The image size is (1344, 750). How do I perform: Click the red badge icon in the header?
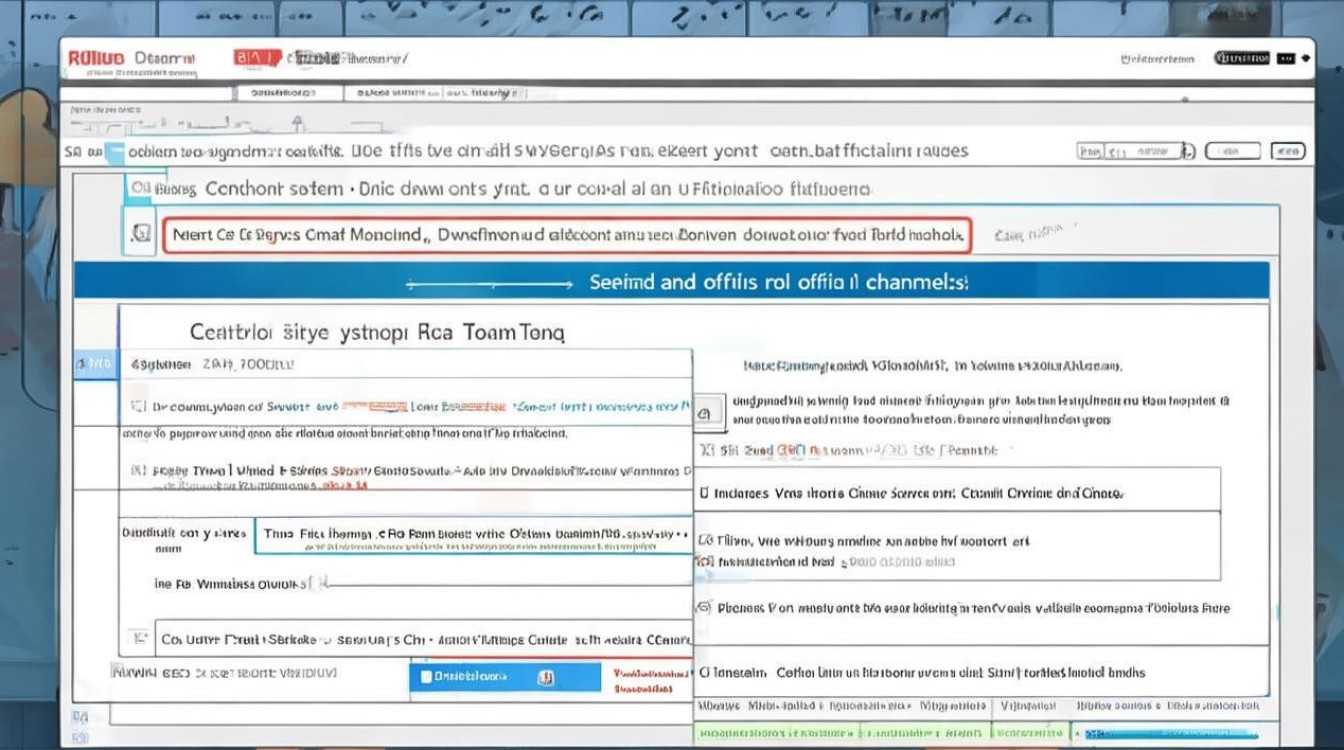click(257, 59)
